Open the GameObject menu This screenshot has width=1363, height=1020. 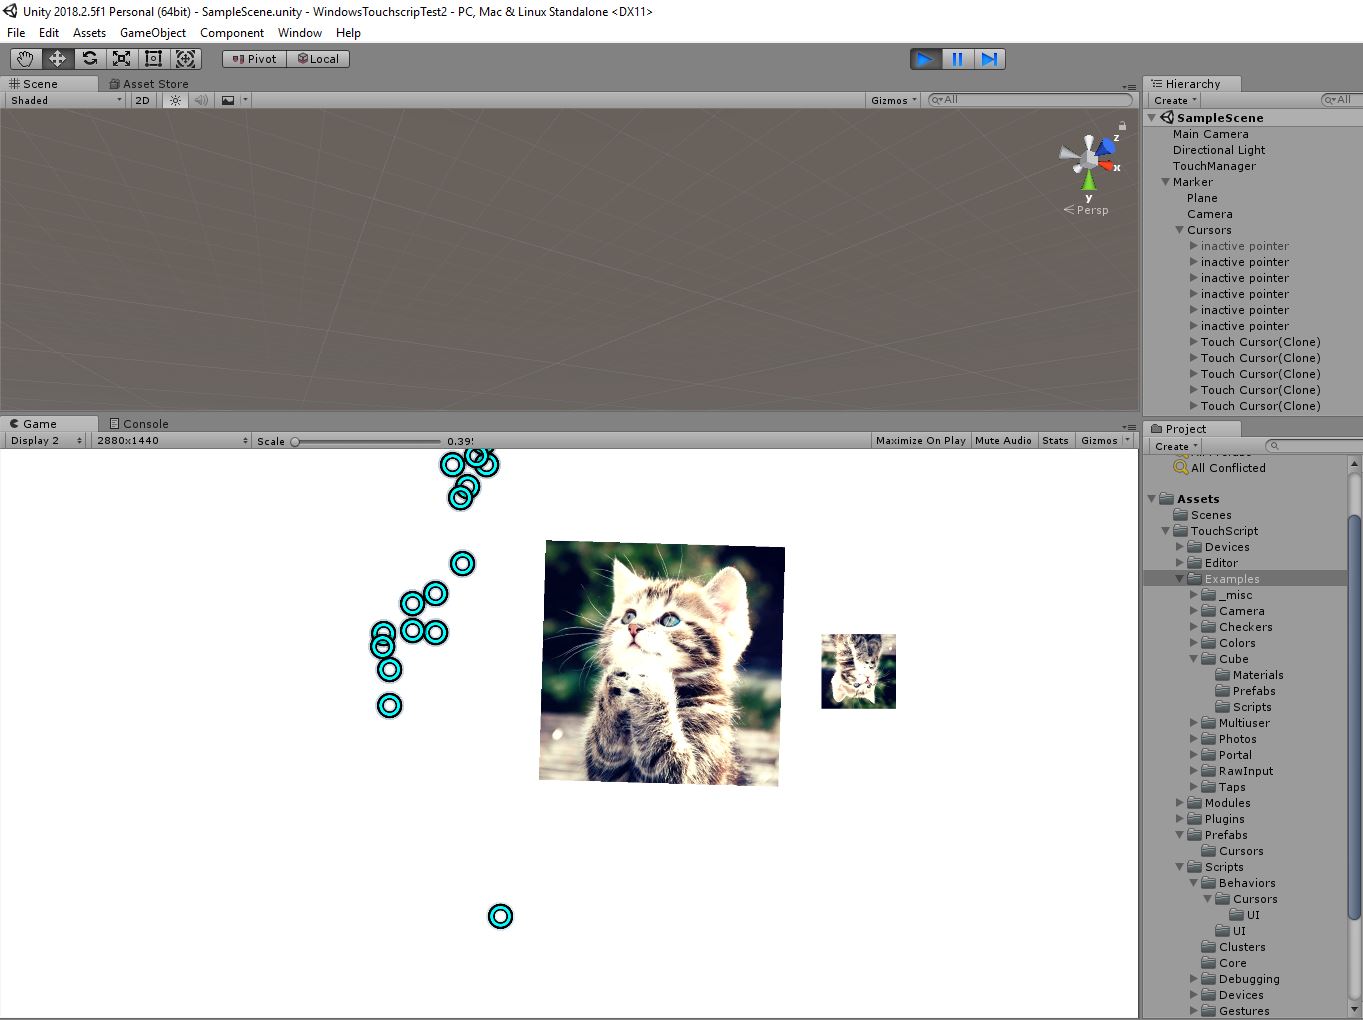coord(152,32)
